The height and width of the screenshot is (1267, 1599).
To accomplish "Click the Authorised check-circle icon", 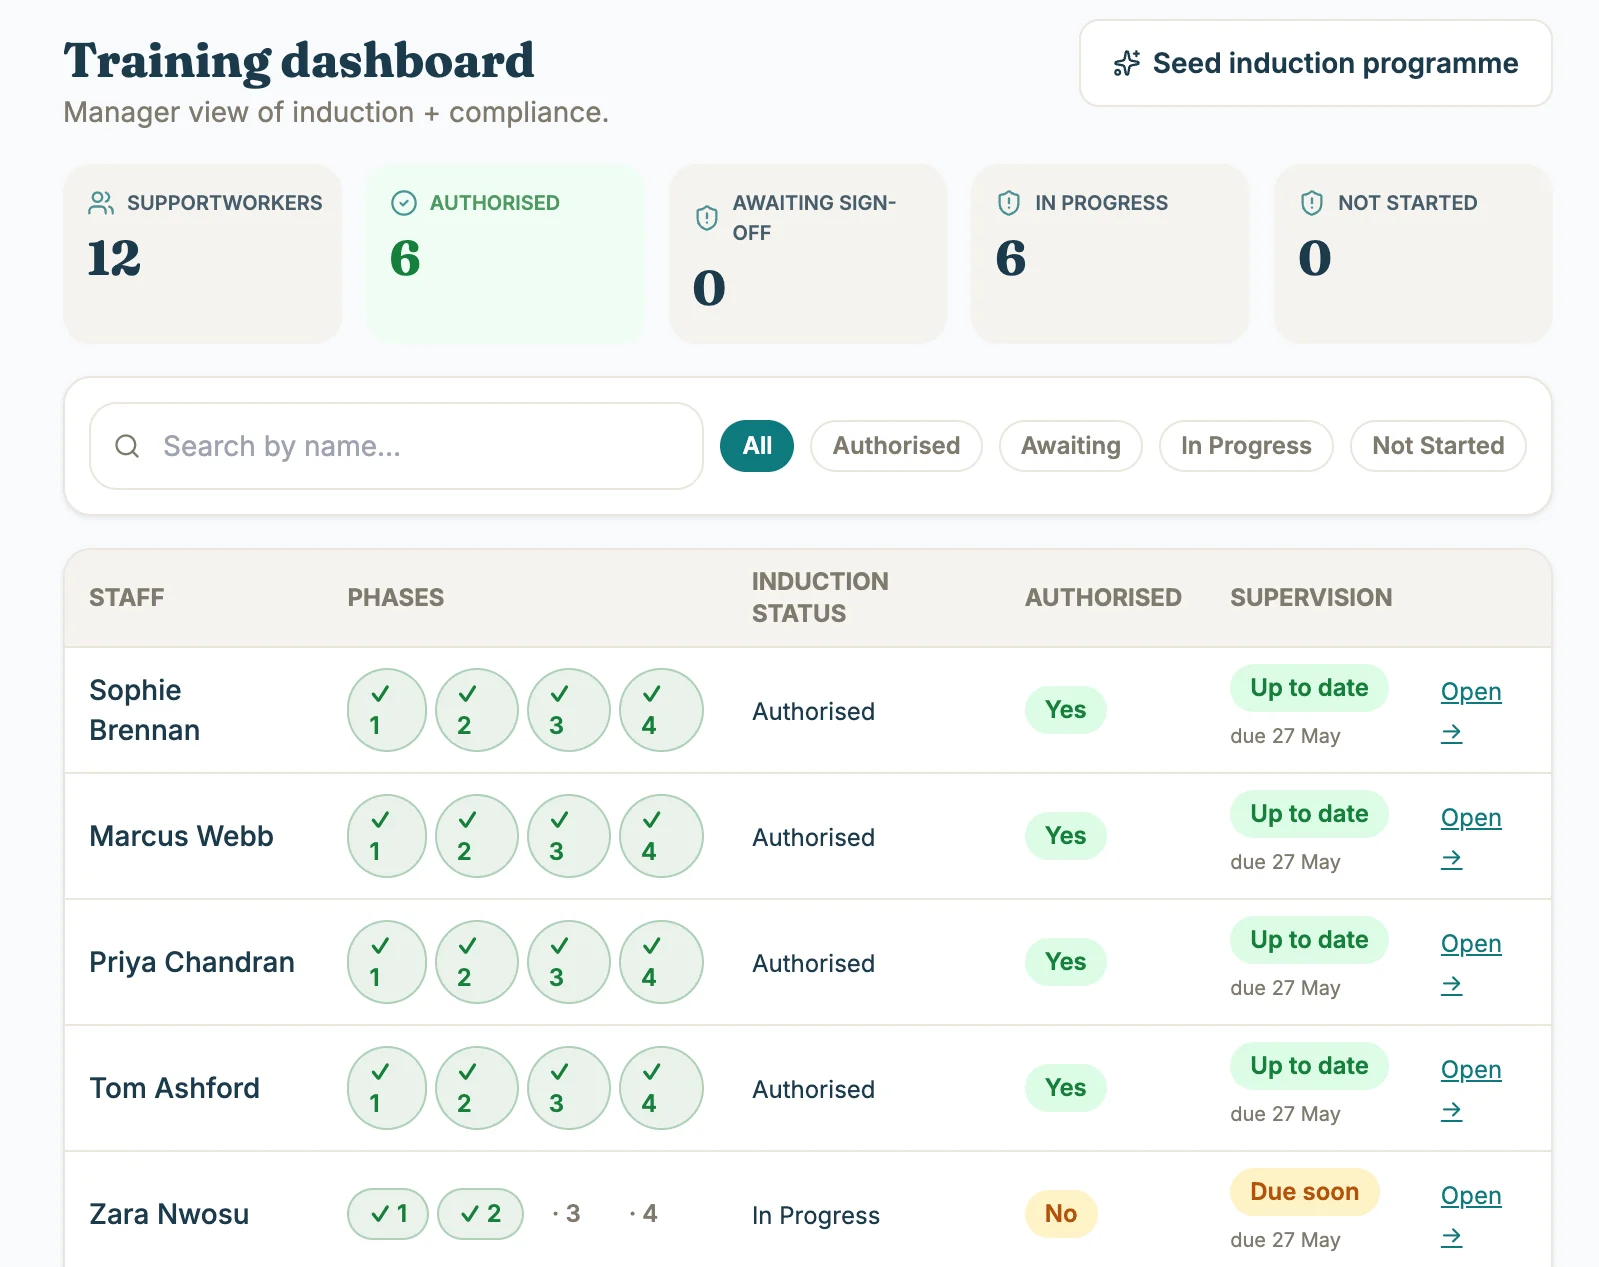I will point(403,203).
